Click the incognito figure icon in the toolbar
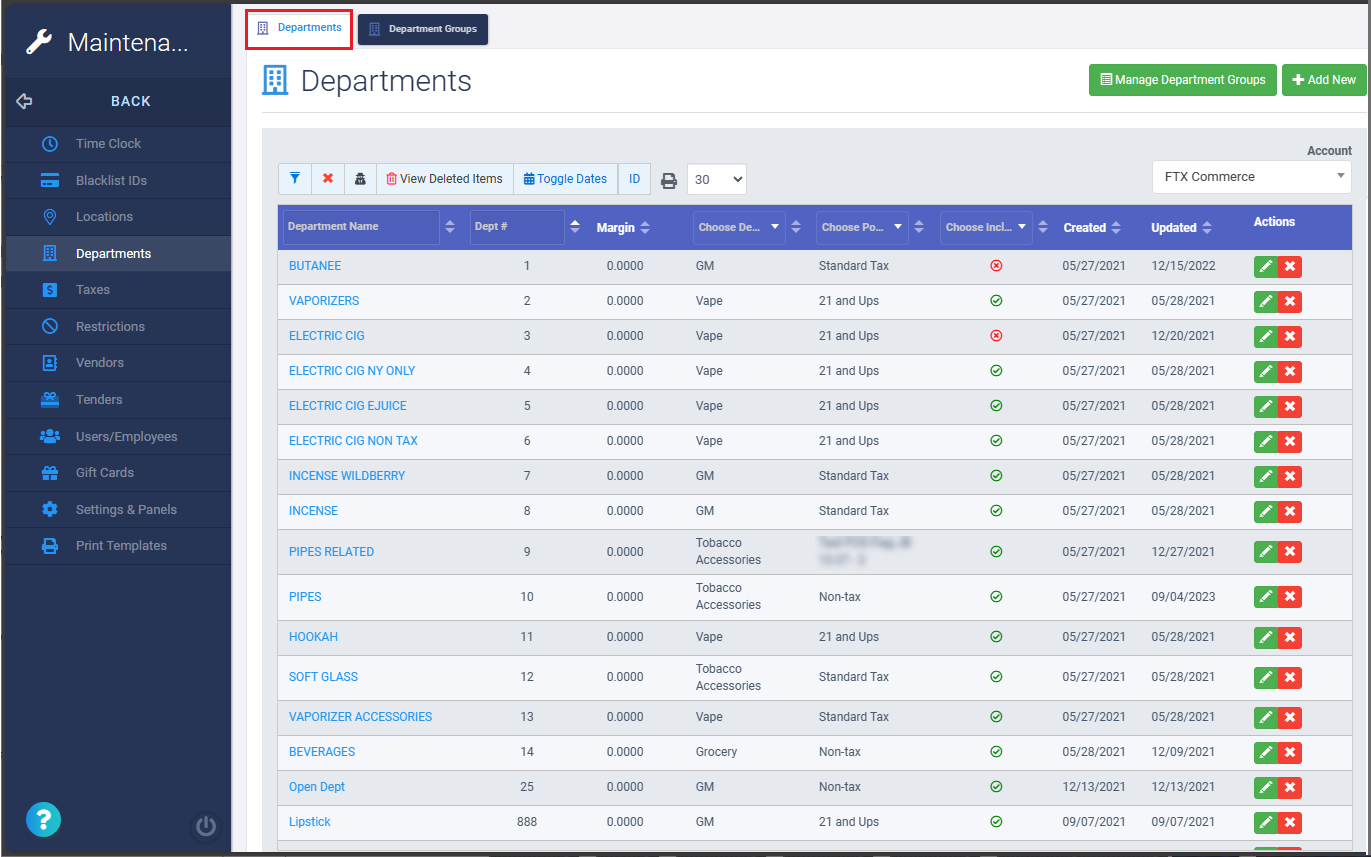1371x857 pixels. (x=360, y=179)
